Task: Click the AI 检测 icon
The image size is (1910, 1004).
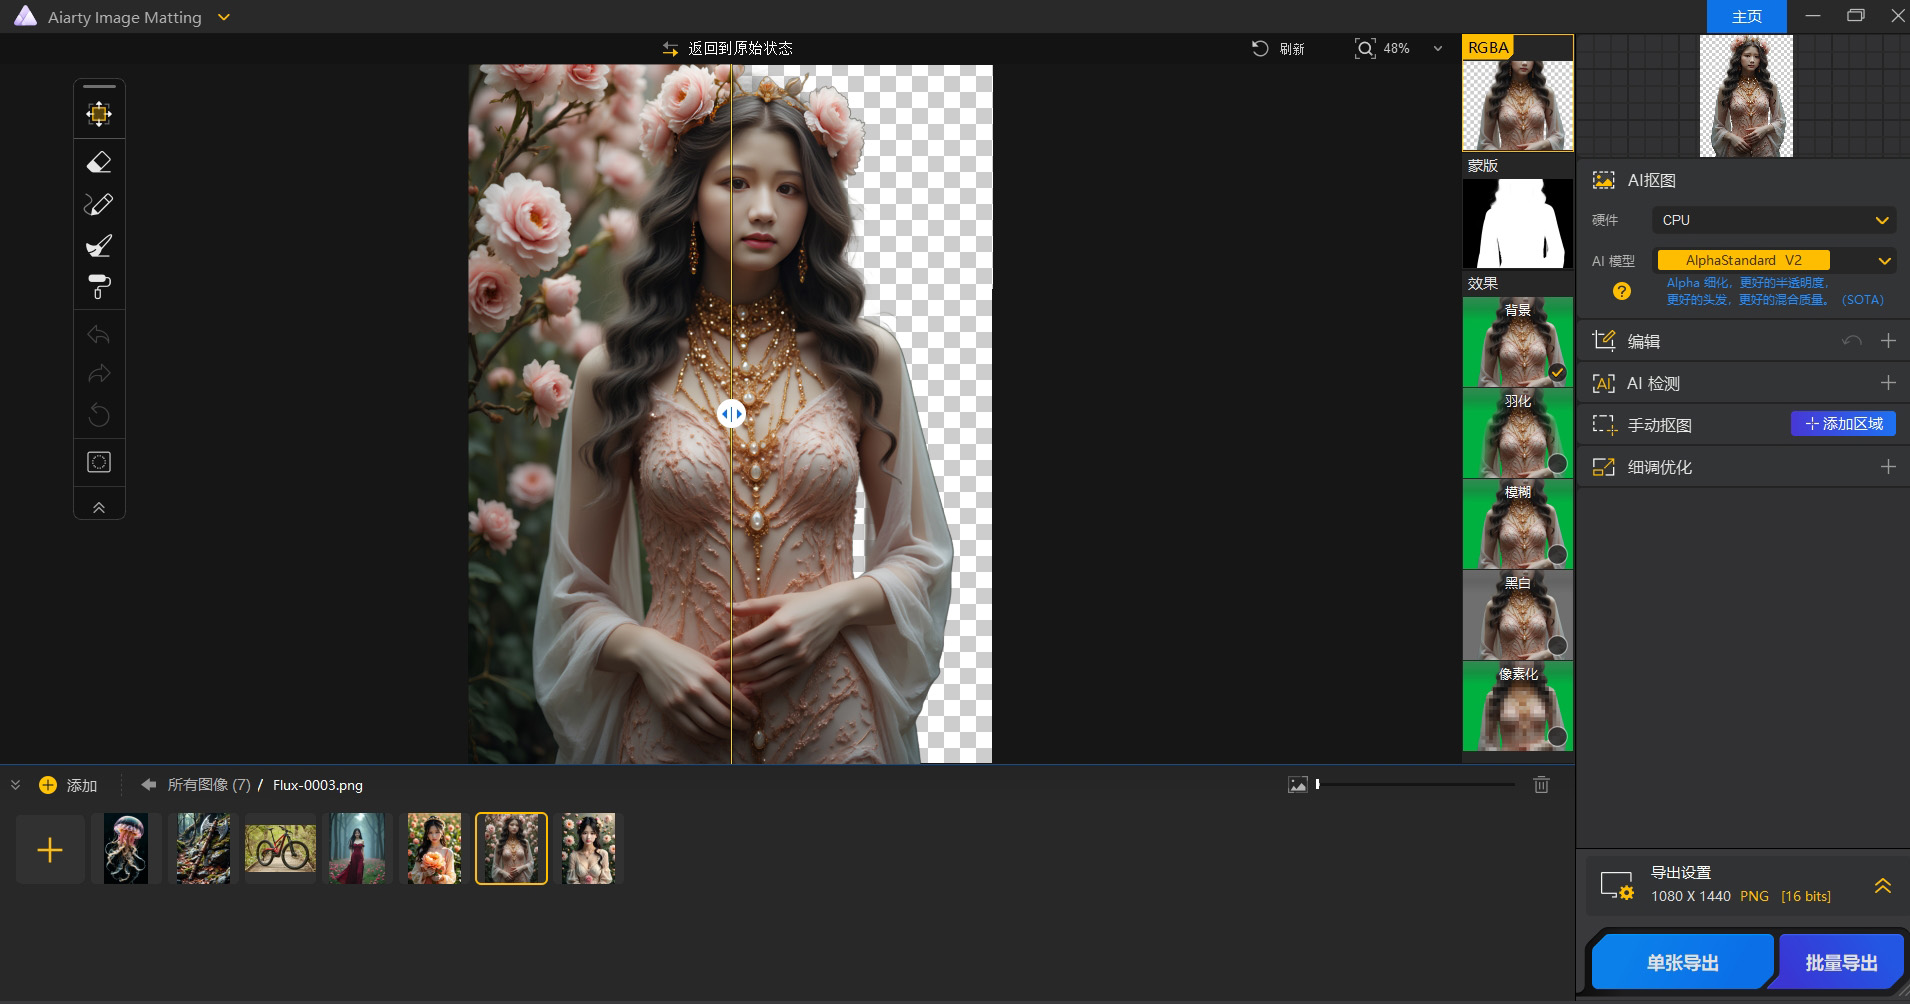Action: [x=1604, y=383]
